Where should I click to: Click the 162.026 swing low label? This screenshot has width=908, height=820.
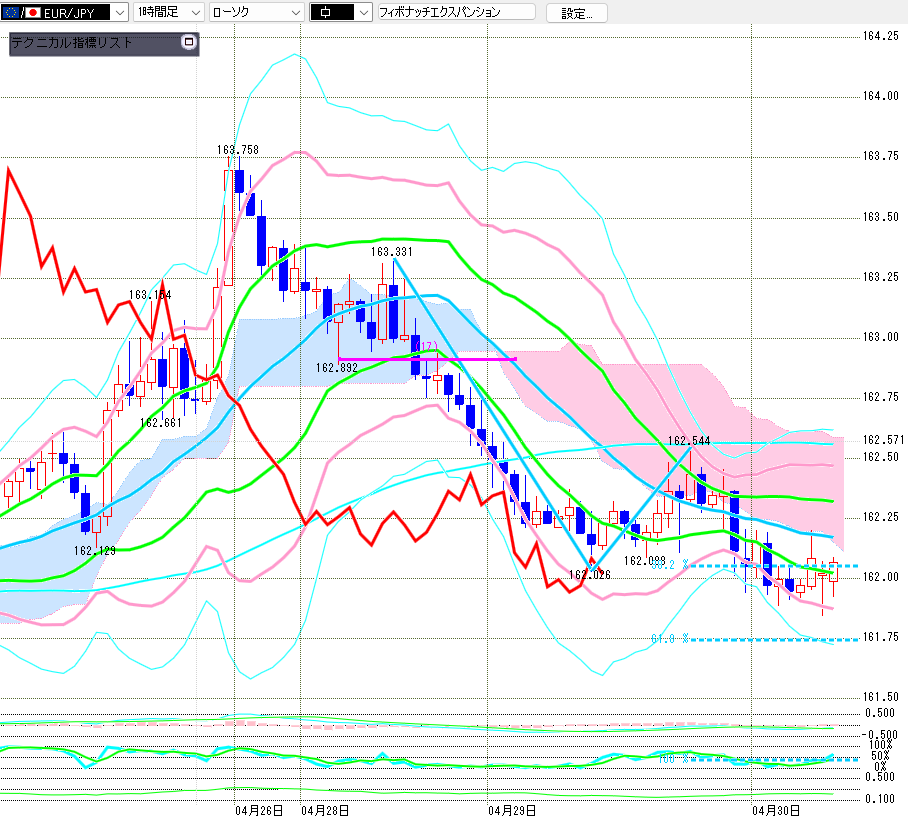pos(590,574)
